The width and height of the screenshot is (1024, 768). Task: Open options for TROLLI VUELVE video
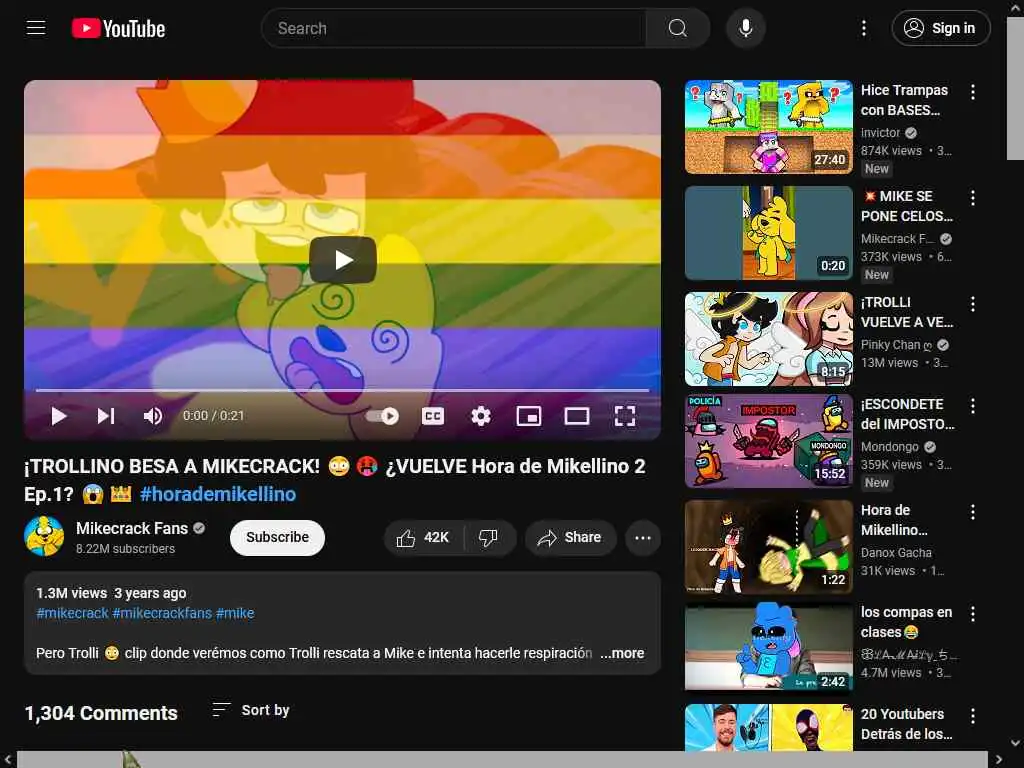[x=972, y=304]
